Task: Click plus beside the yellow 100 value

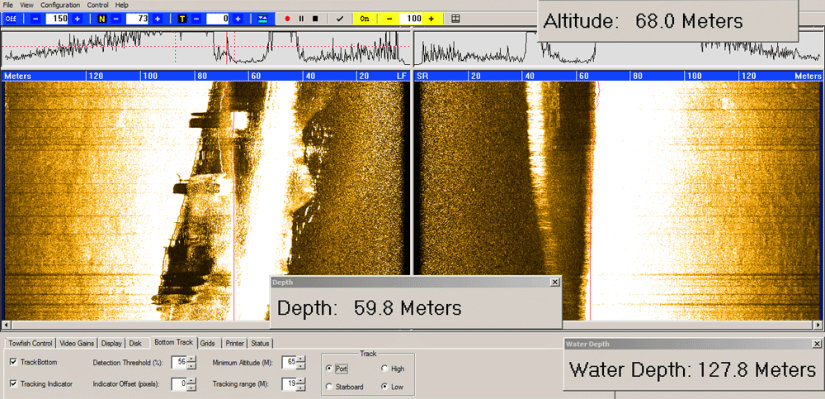Action: point(431,18)
